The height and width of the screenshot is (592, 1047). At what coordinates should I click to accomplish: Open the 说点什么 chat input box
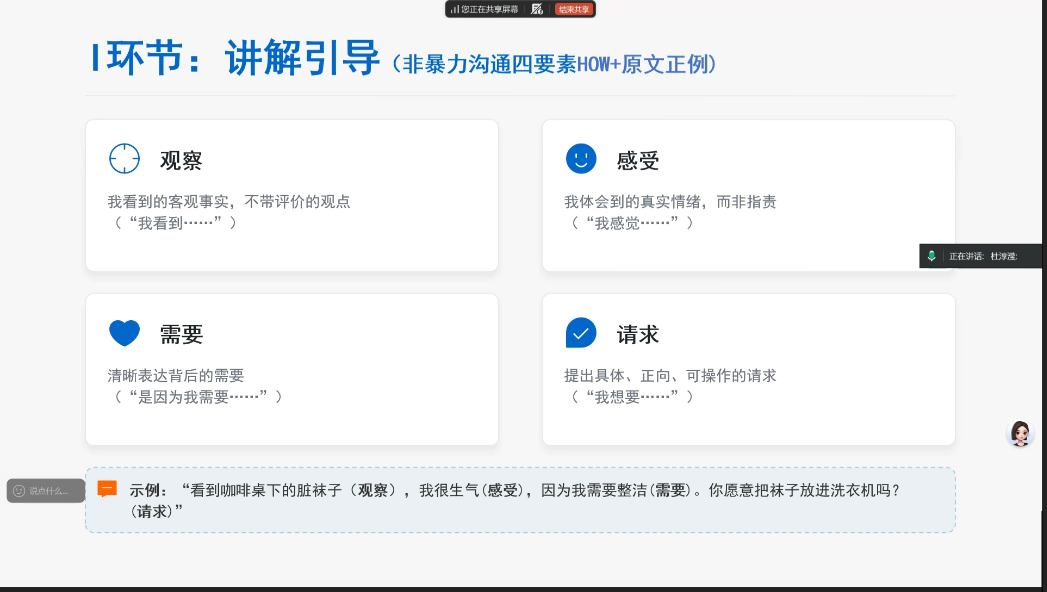(x=50, y=491)
